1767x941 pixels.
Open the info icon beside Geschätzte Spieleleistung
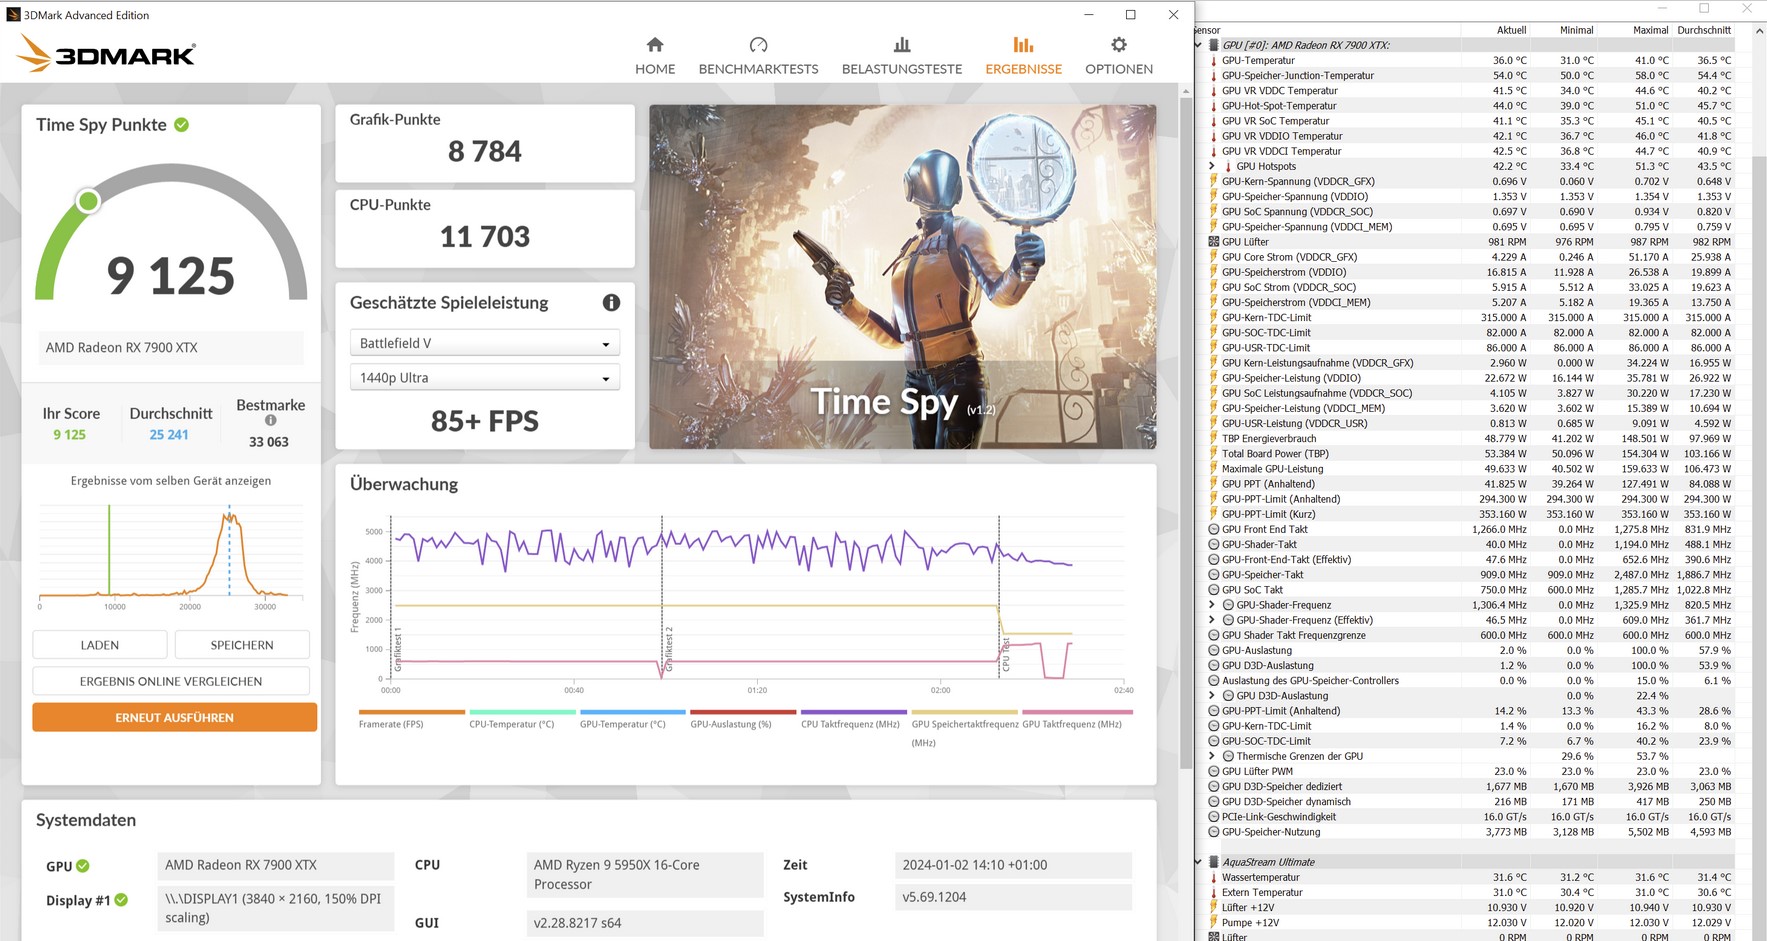[611, 302]
